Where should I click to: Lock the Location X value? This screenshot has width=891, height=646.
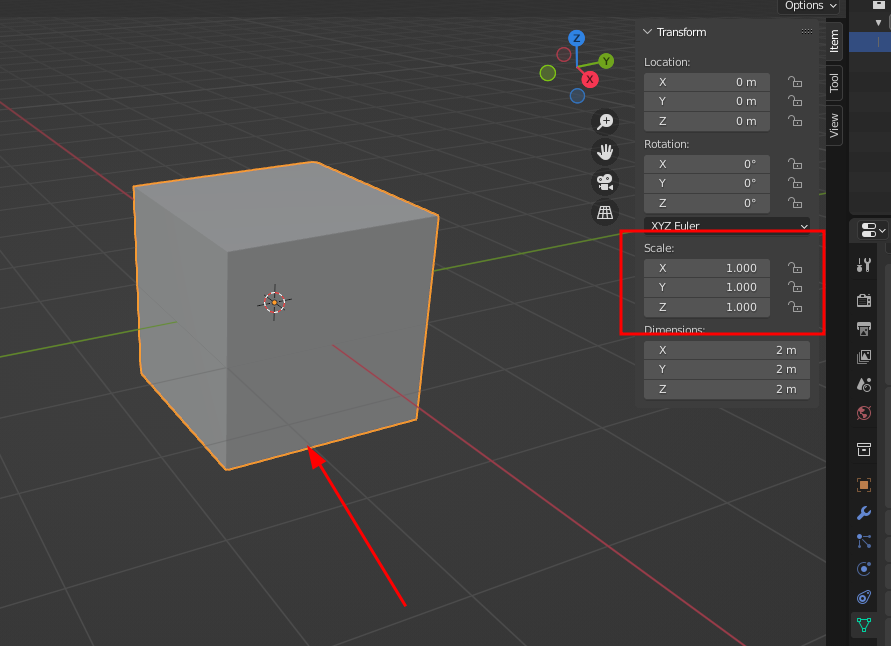pyautogui.click(x=795, y=82)
